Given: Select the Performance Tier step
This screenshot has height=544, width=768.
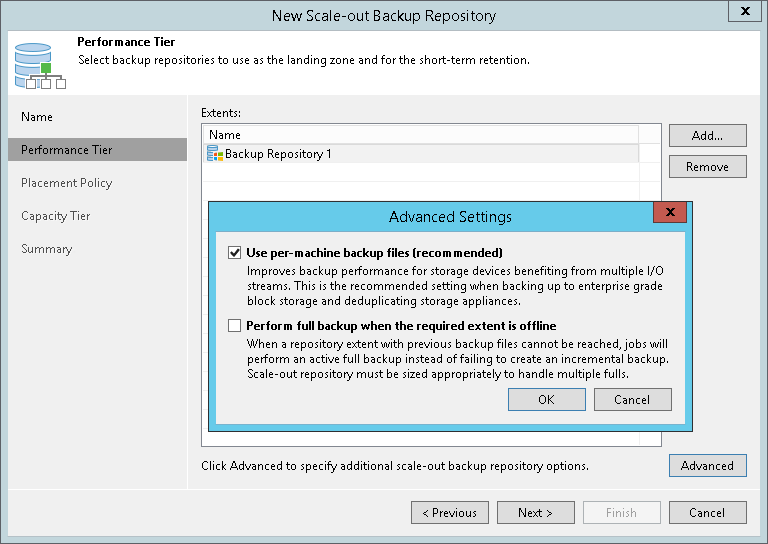Looking at the screenshot, I should point(67,150).
